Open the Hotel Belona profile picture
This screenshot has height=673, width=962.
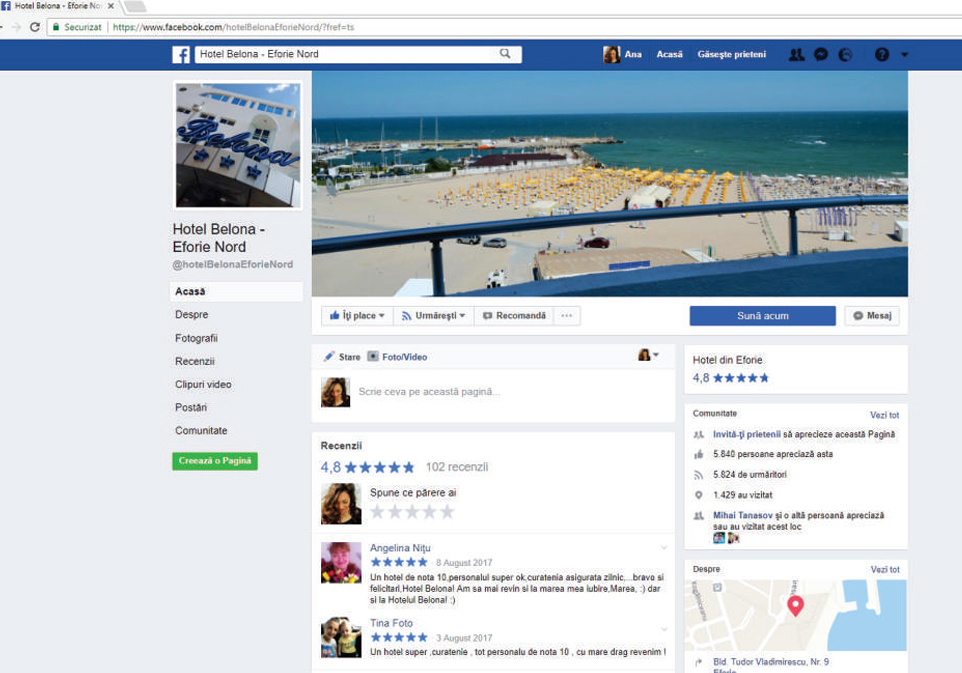click(237, 145)
